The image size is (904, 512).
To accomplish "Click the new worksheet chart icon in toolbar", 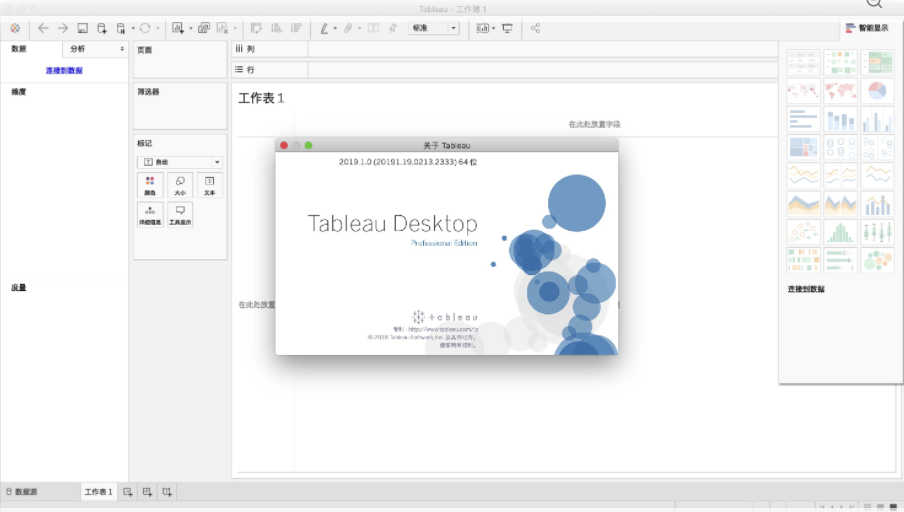I will pyautogui.click(x=178, y=28).
